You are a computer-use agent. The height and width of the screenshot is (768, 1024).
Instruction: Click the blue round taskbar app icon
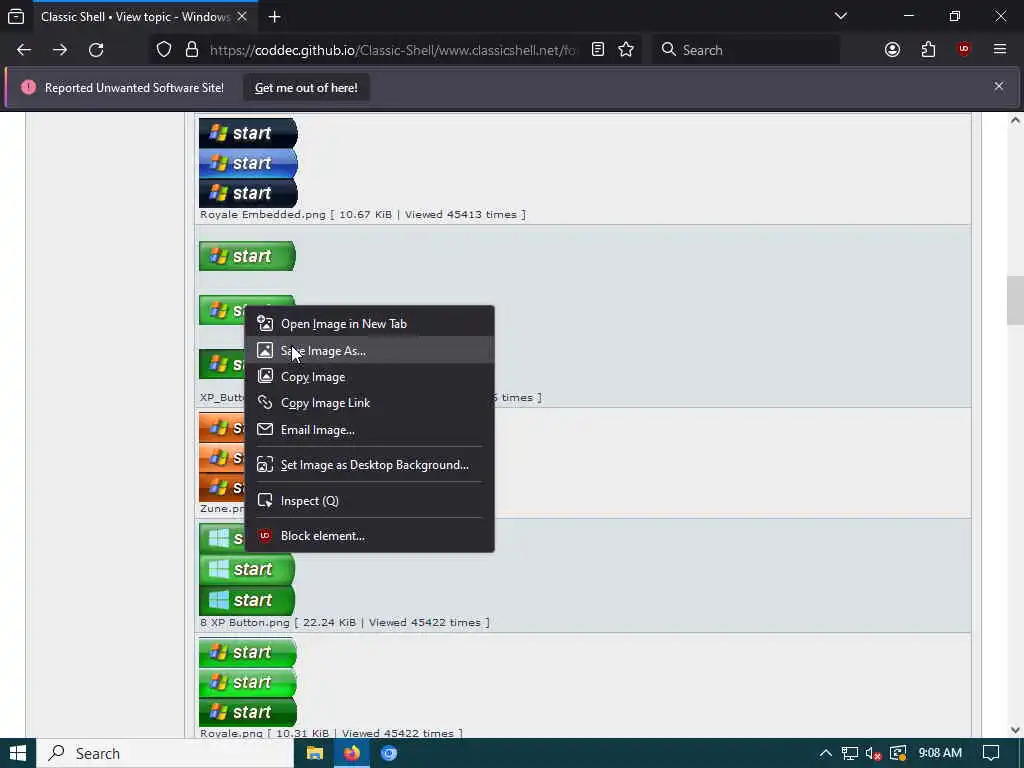tap(389, 754)
